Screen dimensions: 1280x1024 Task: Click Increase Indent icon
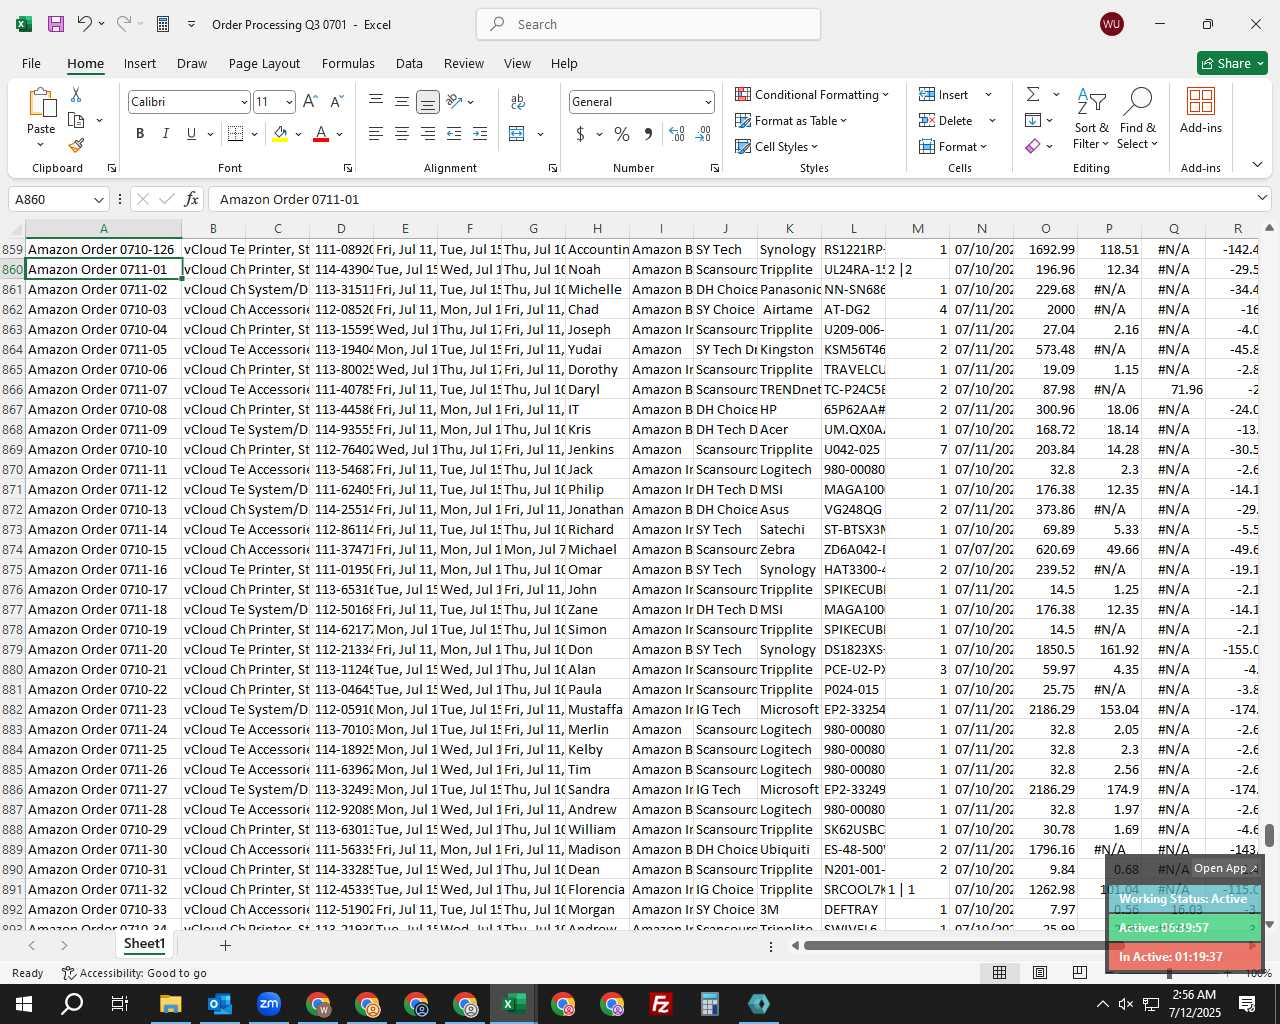click(480, 134)
